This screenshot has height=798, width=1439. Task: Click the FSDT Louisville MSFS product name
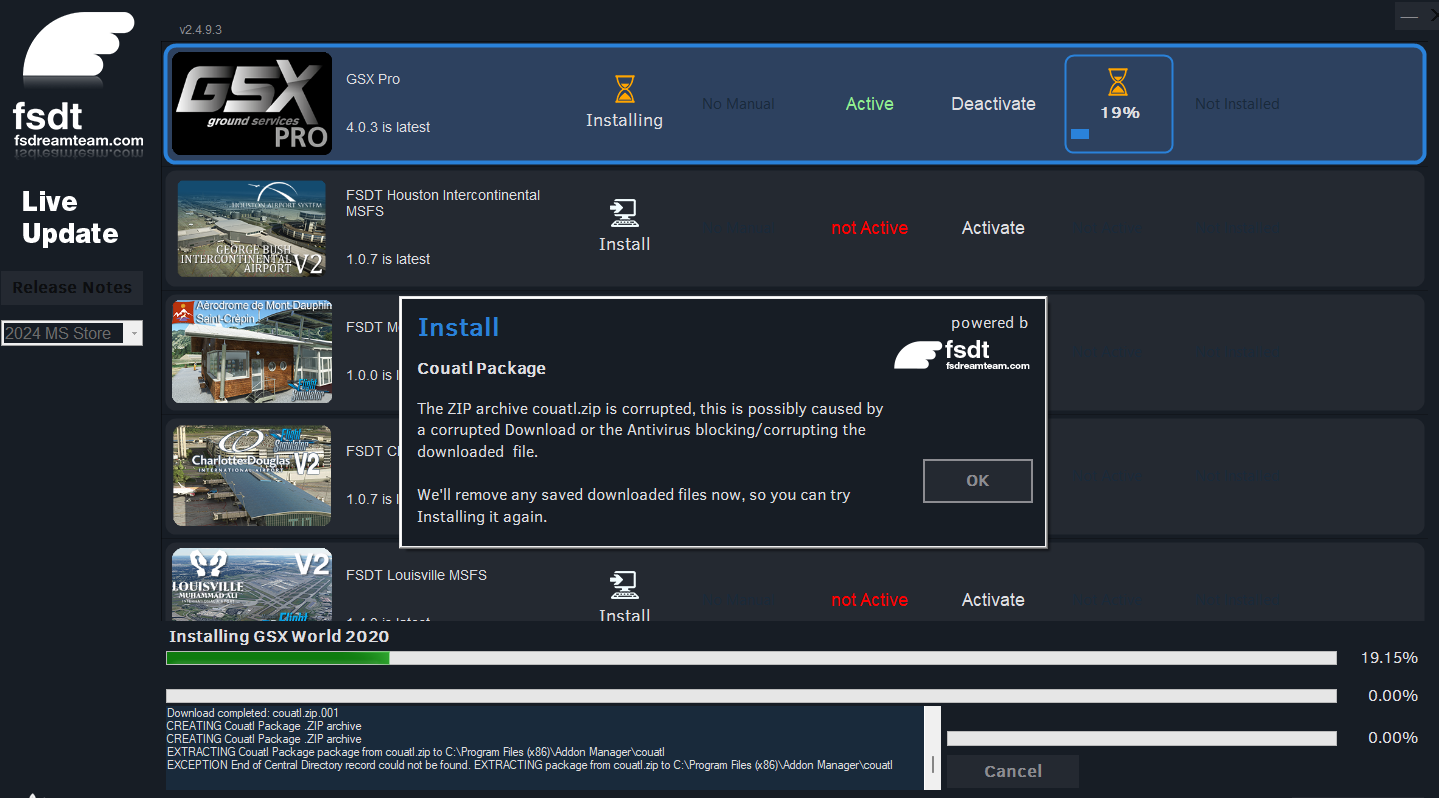pos(417,575)
